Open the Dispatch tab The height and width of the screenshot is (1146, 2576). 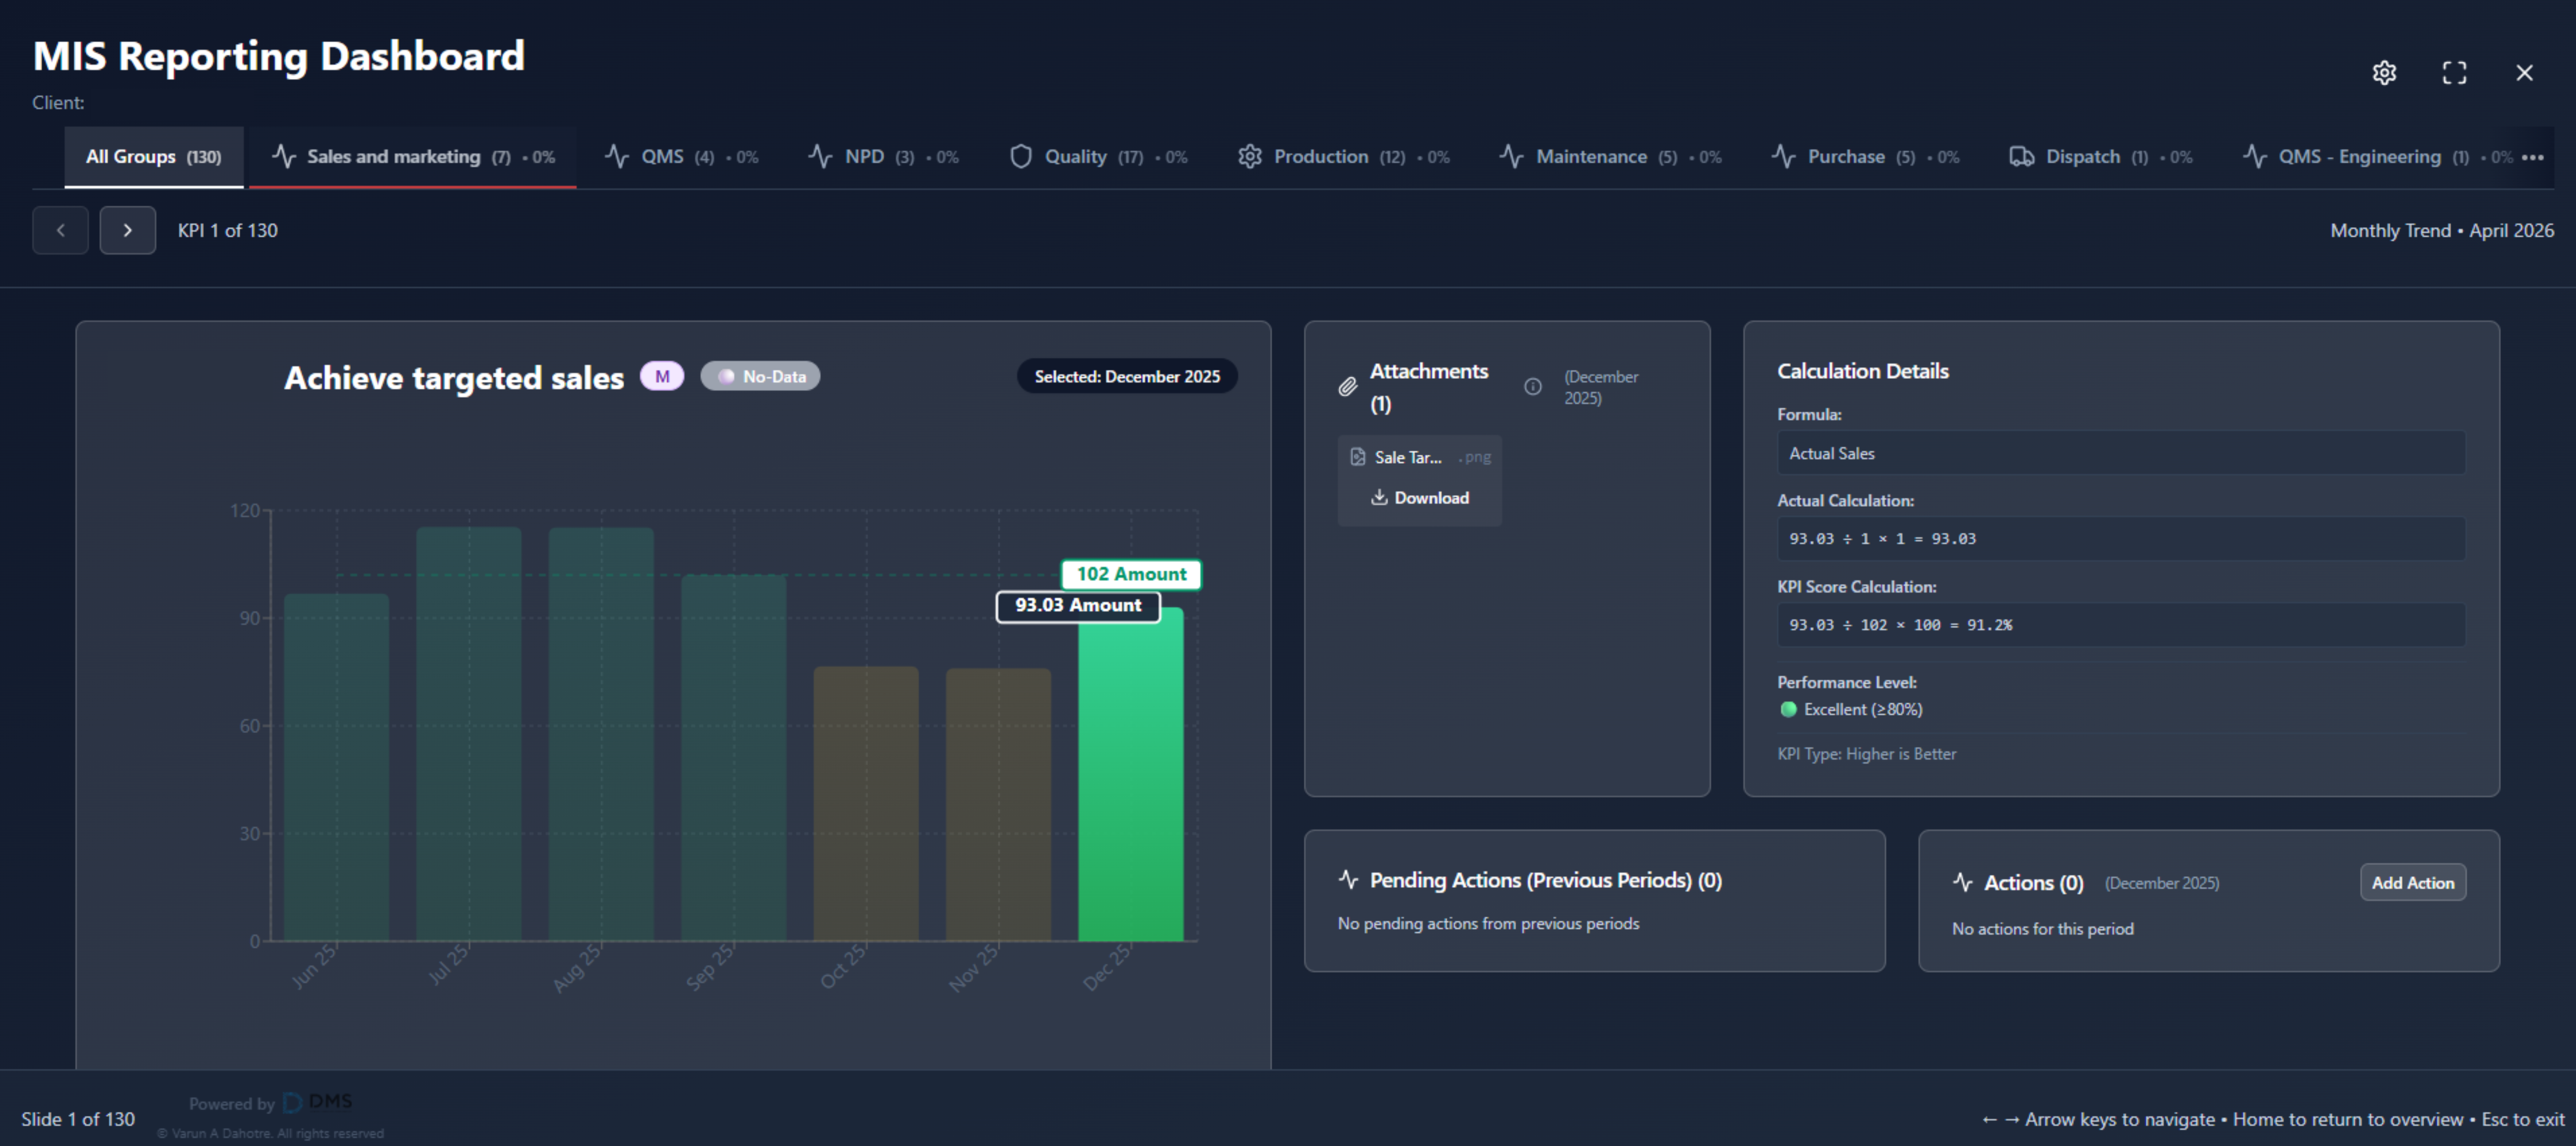[x=2100, y=157]
